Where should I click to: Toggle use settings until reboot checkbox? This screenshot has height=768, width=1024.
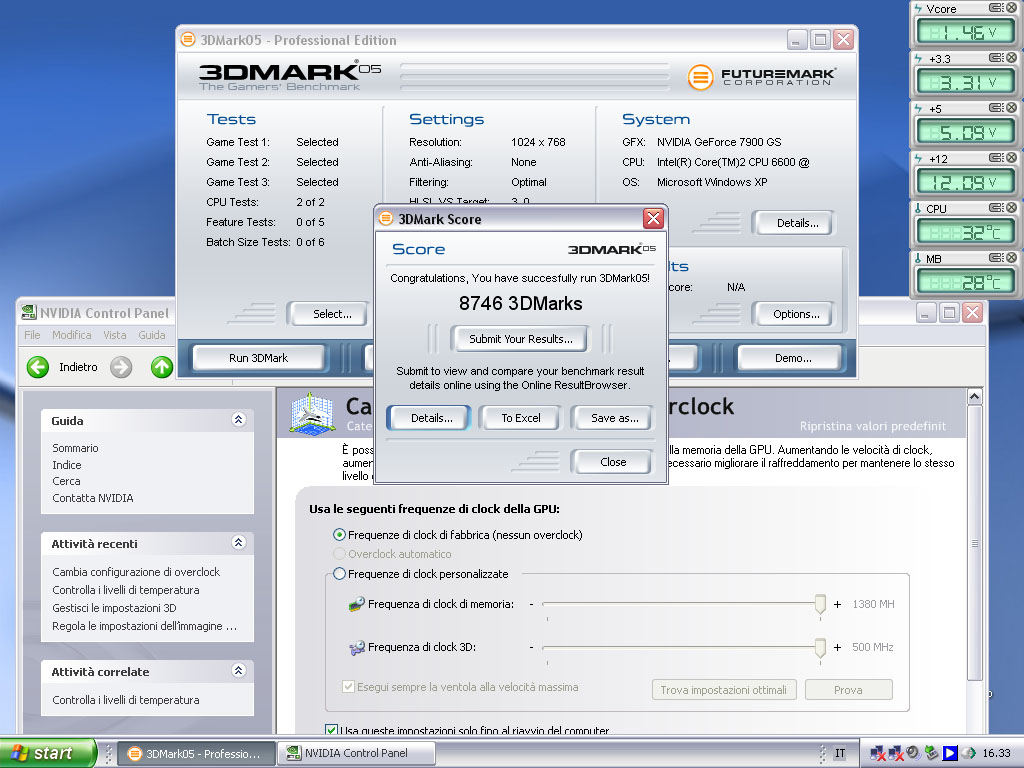(x=331, y=730)
